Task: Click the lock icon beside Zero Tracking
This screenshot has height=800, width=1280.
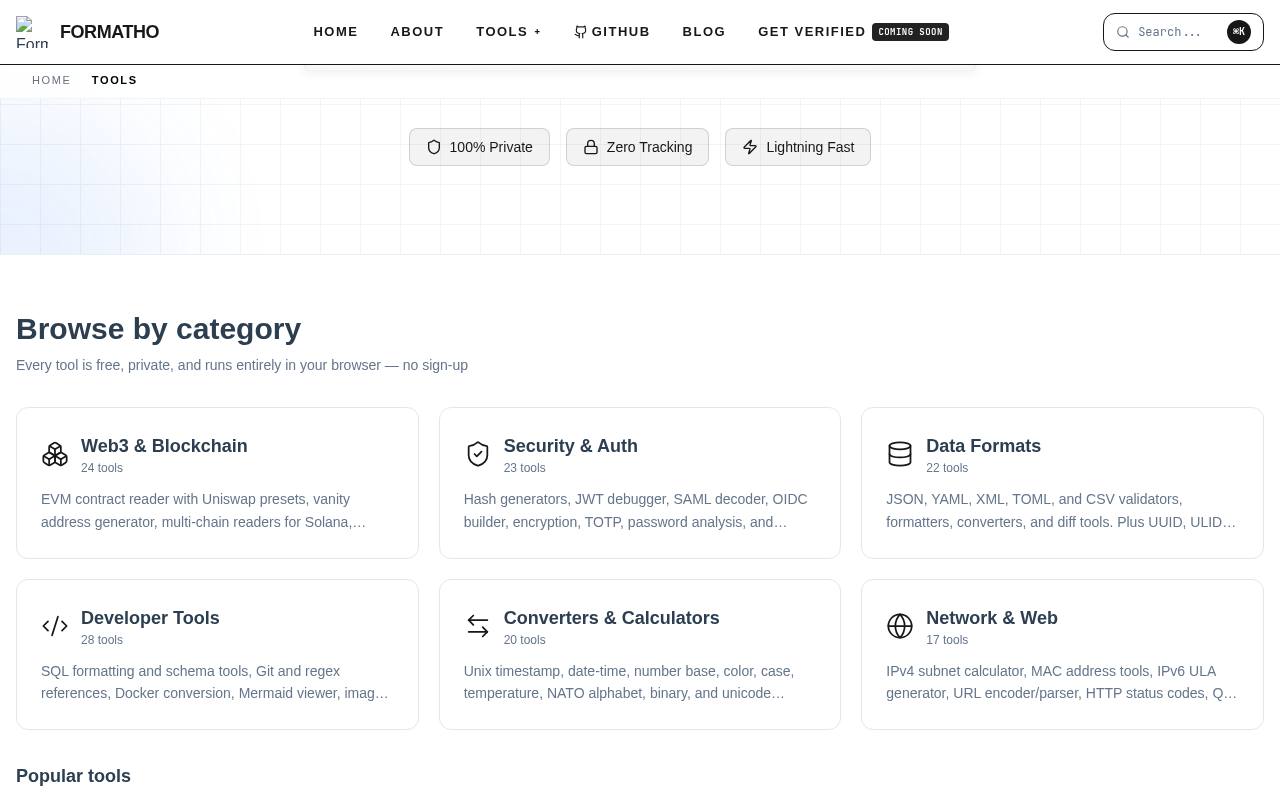Action: 591,147
